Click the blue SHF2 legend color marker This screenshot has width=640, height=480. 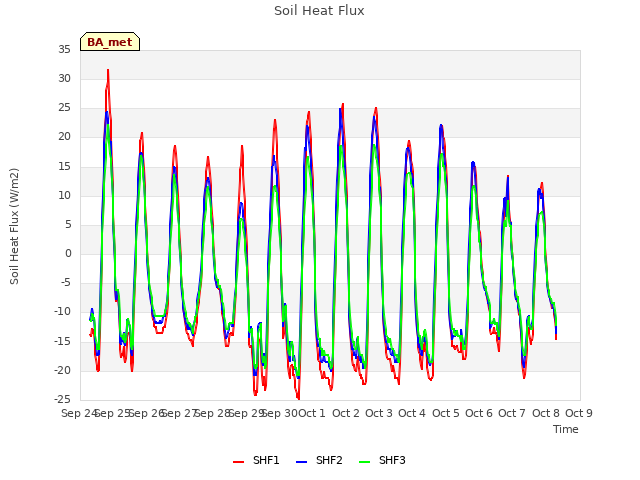301,462
